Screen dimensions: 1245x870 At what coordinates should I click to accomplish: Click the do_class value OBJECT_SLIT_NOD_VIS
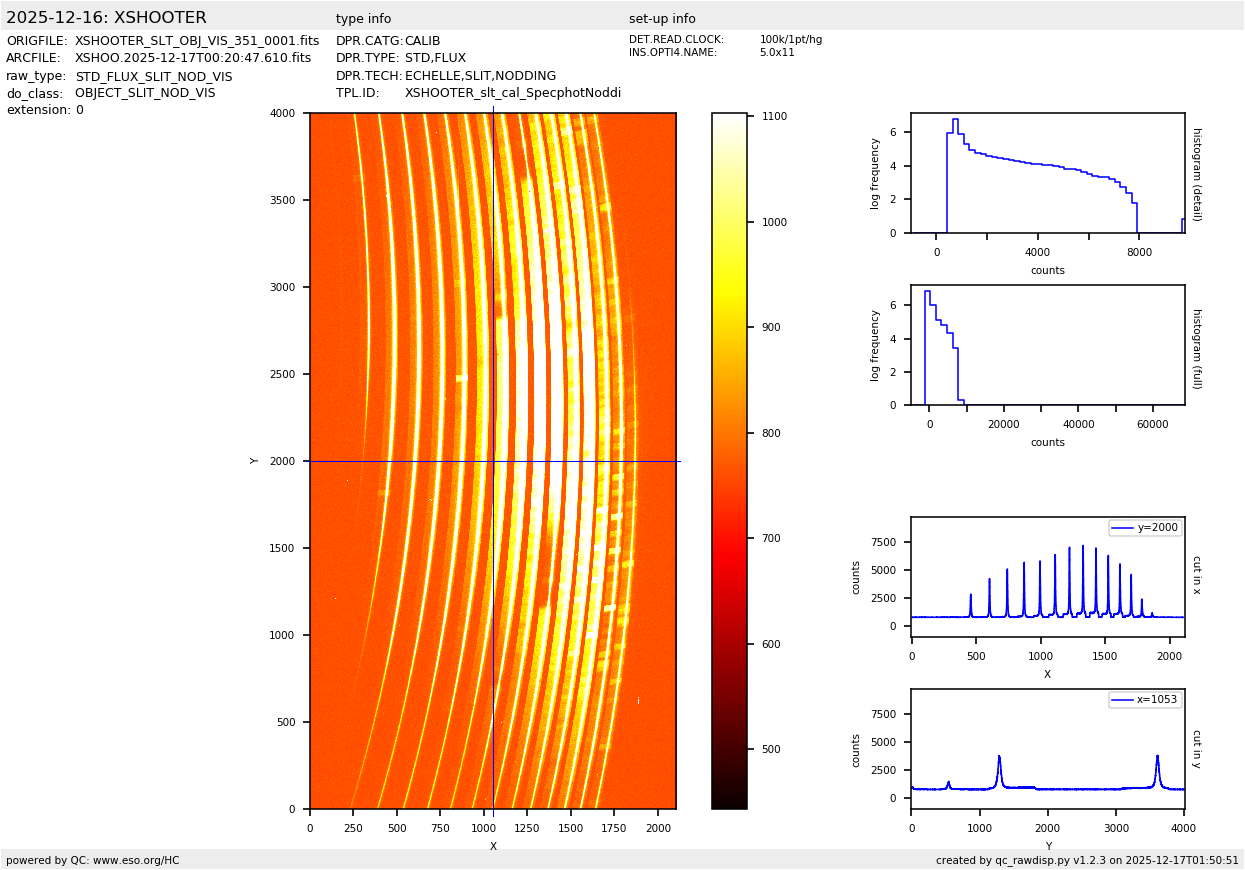145,93
